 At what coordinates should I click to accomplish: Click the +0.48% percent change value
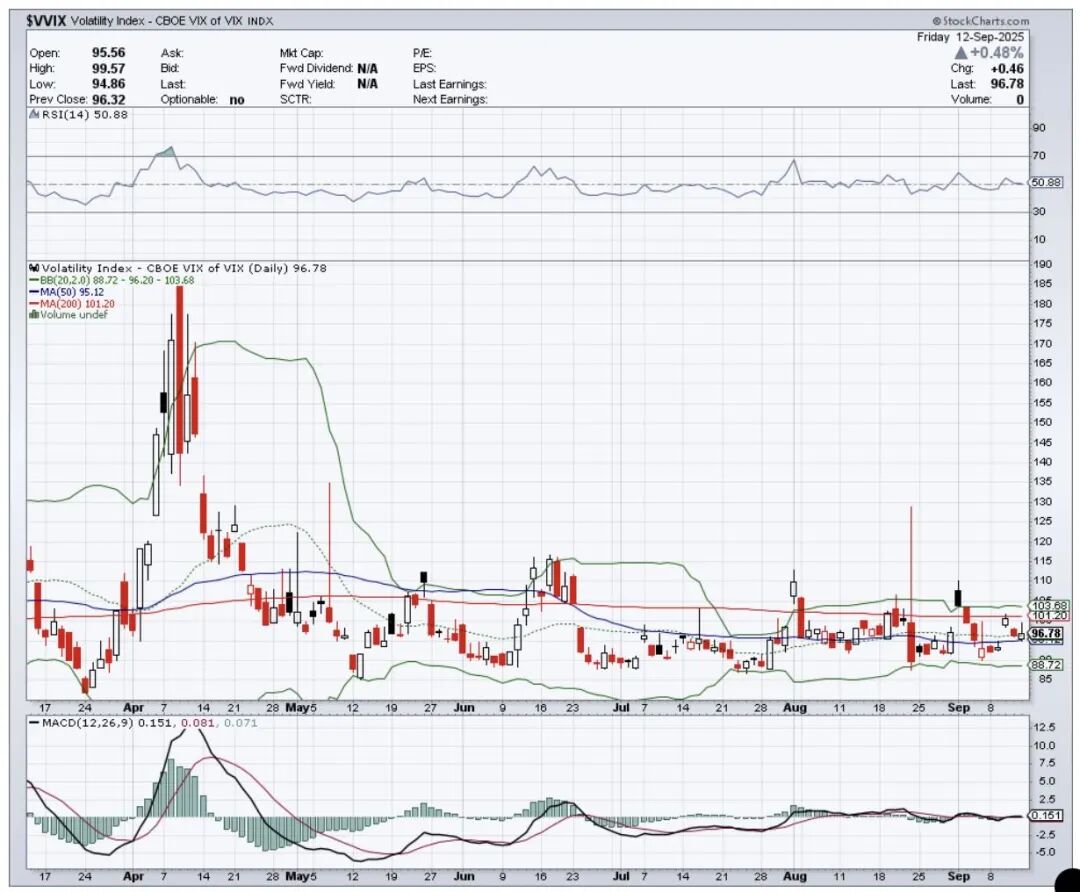997,52
